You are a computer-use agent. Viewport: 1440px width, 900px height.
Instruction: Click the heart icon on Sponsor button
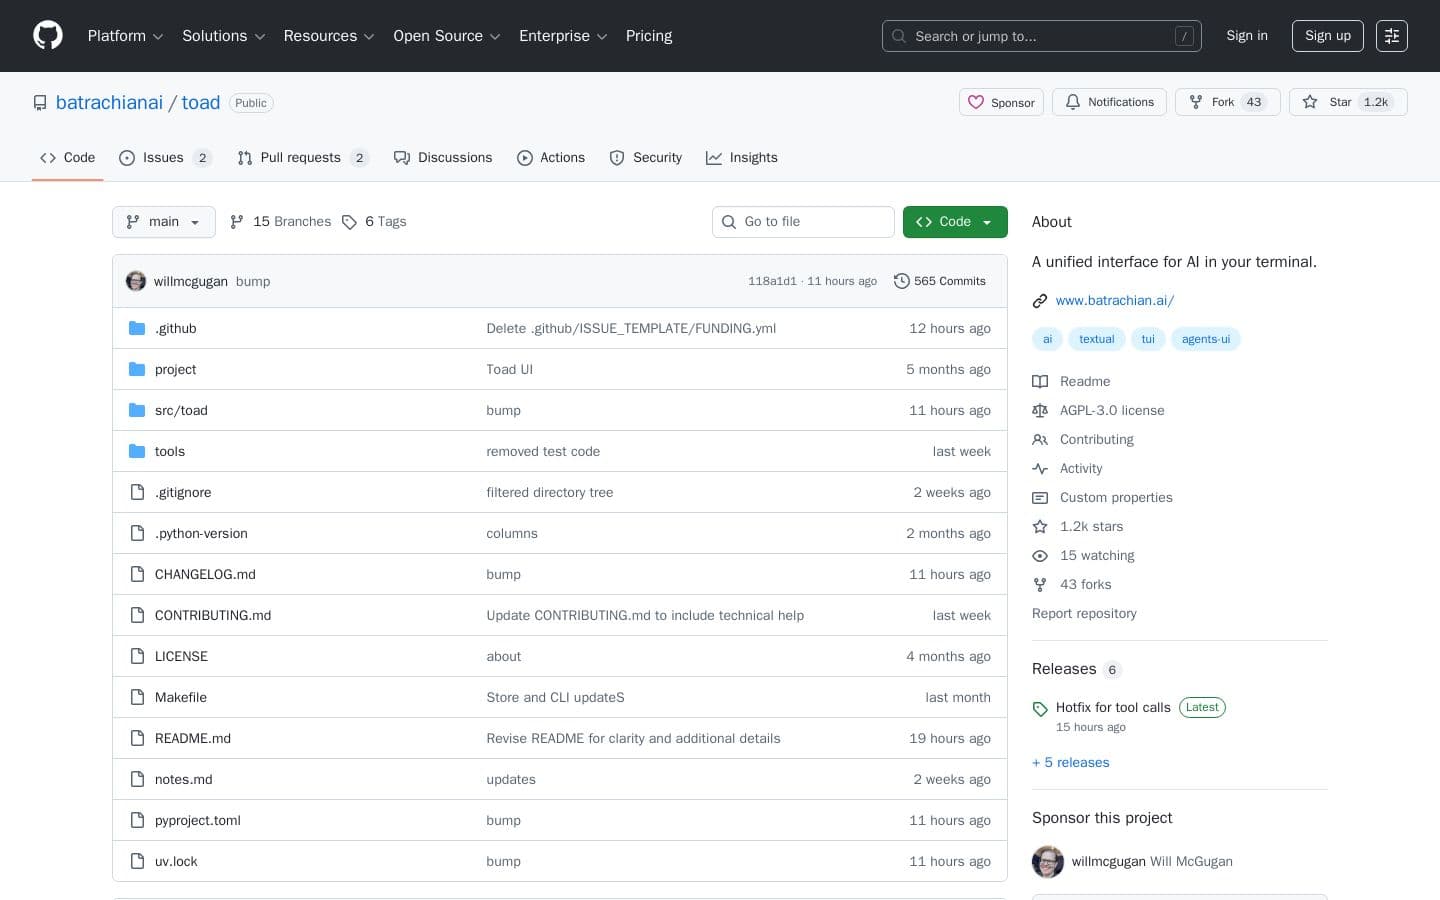pyautogui.click(x=976, y=102)
